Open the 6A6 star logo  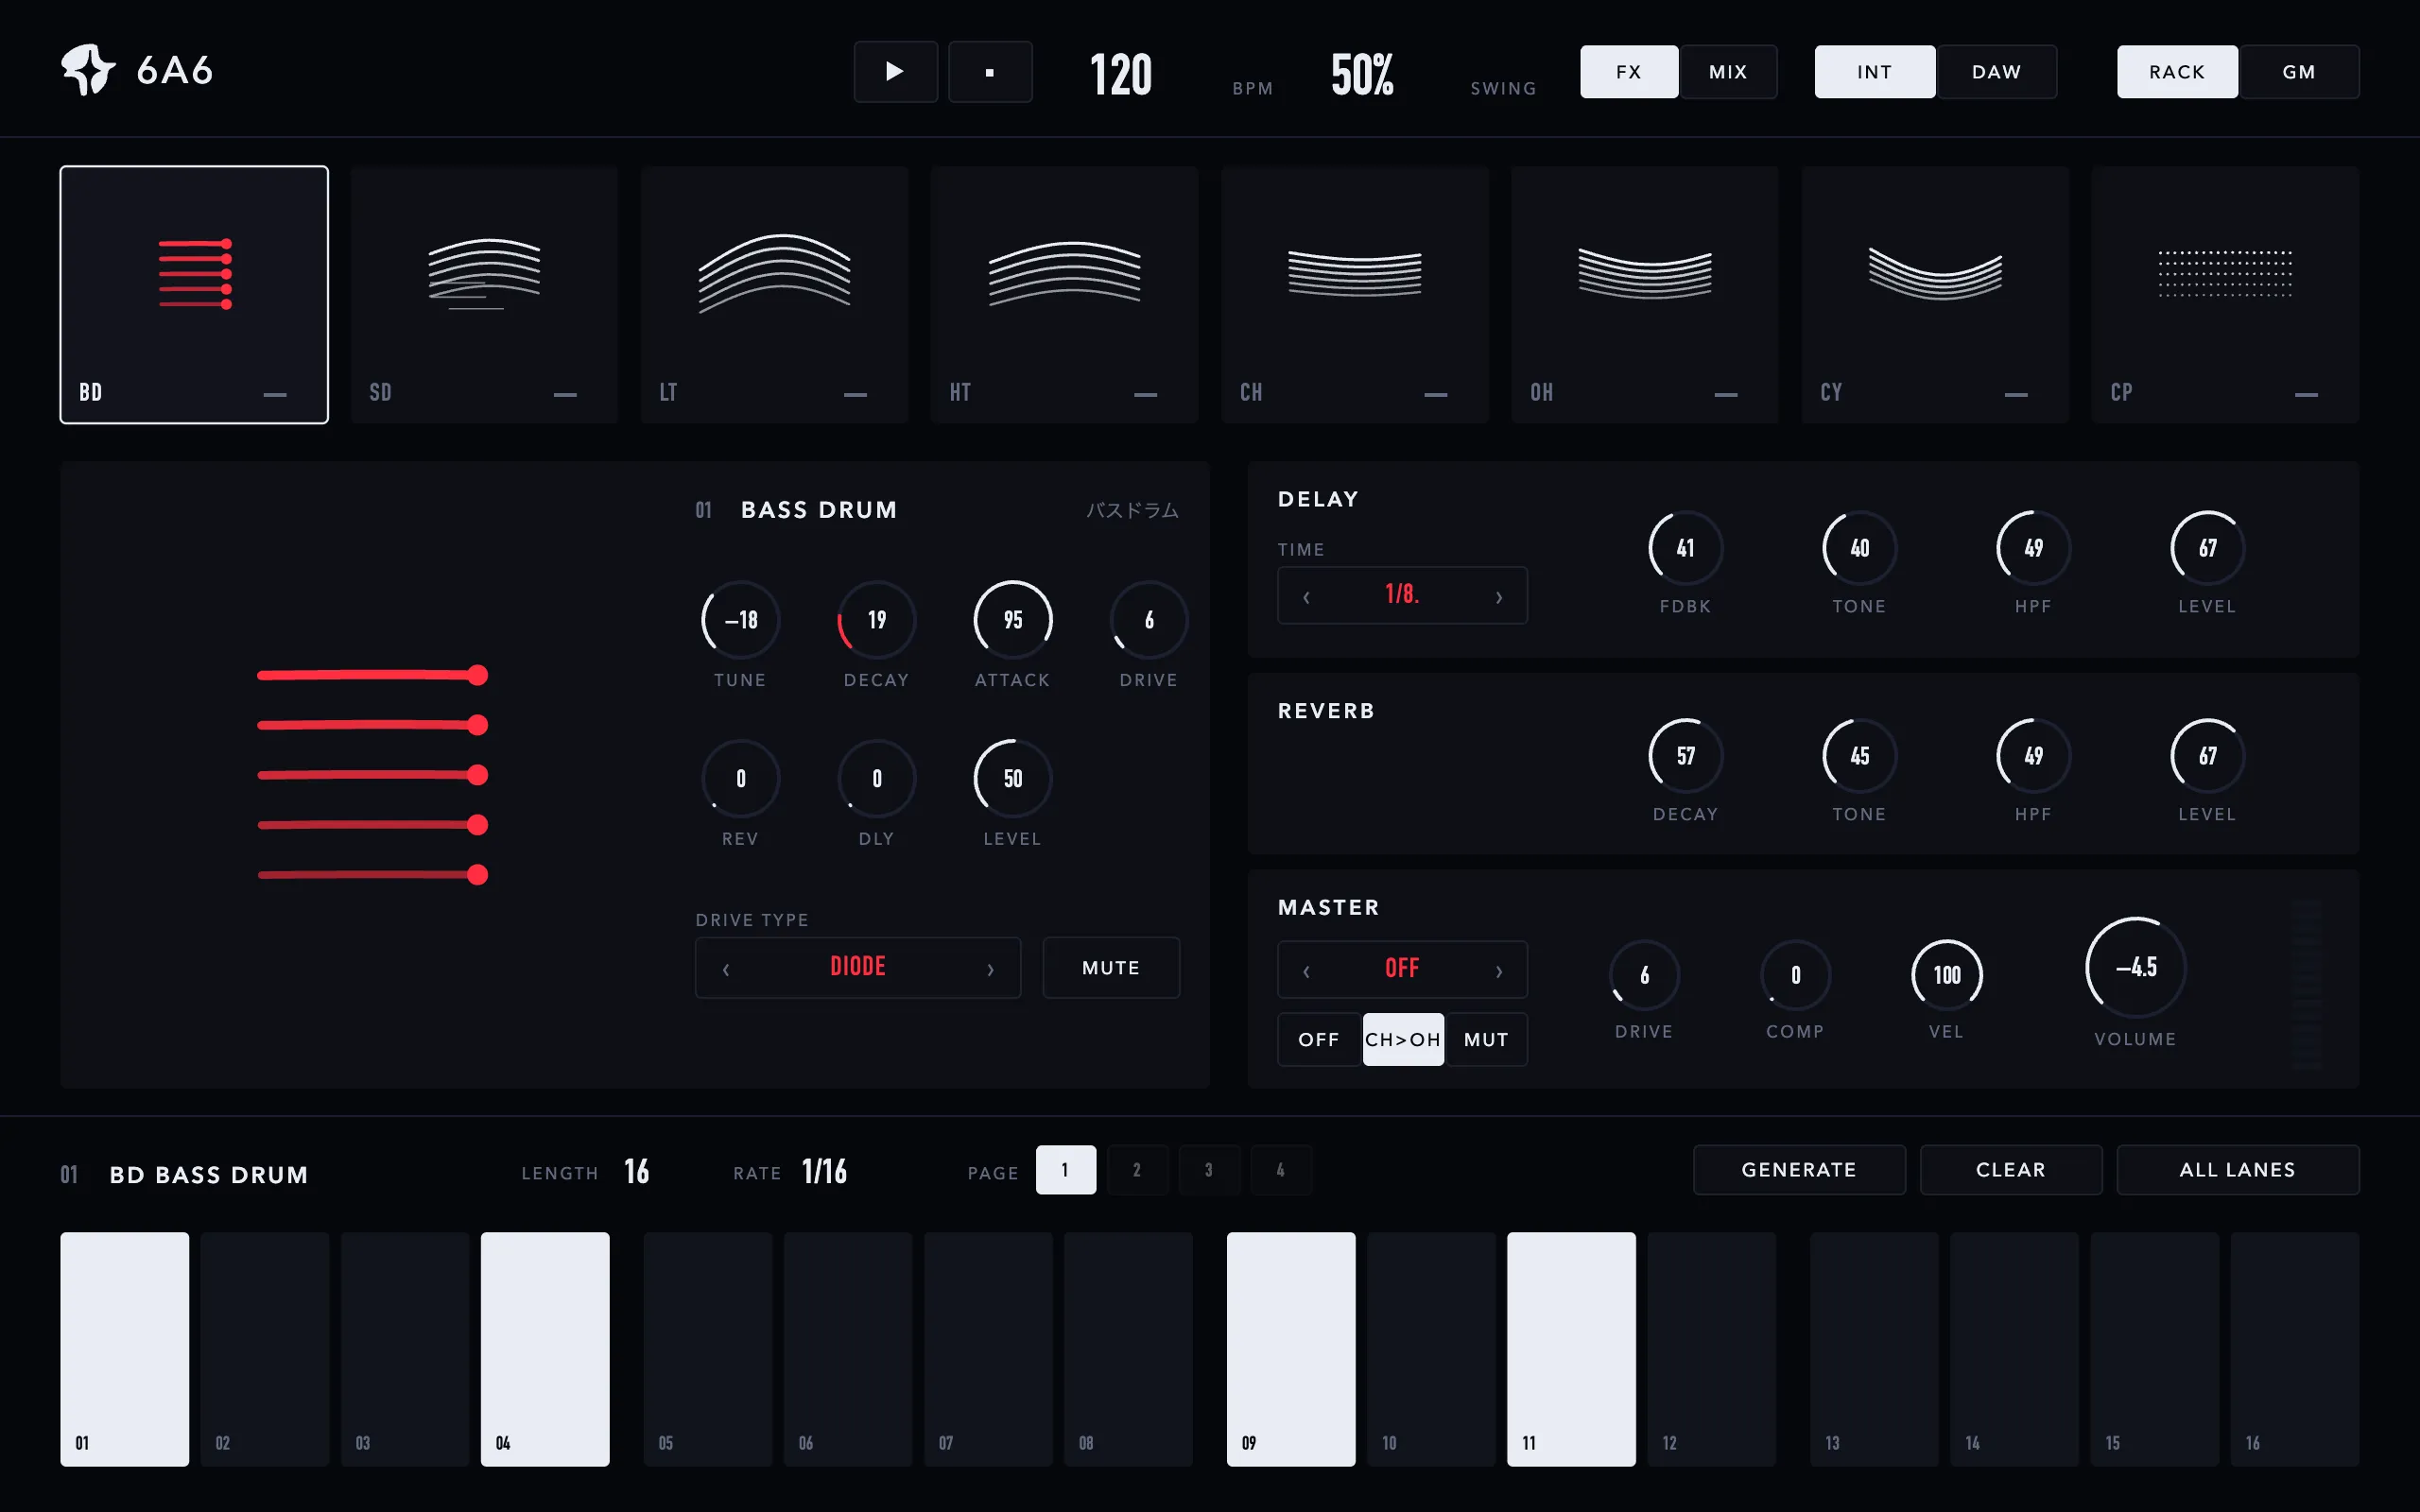coord(88,70)
